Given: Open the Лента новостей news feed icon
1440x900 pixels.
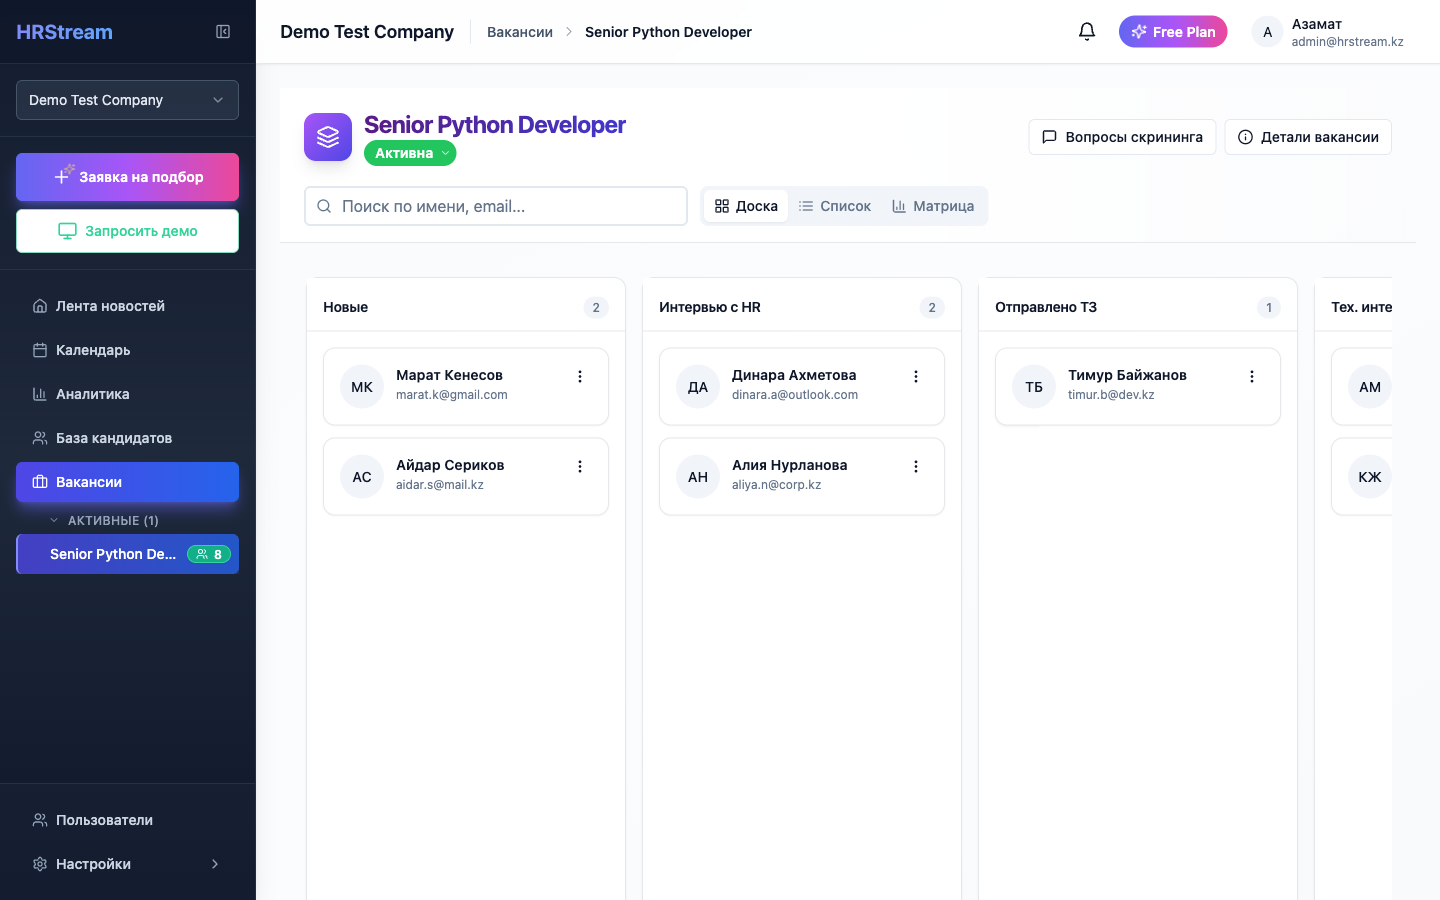Looking at the screenshot, I should point(39,305).
